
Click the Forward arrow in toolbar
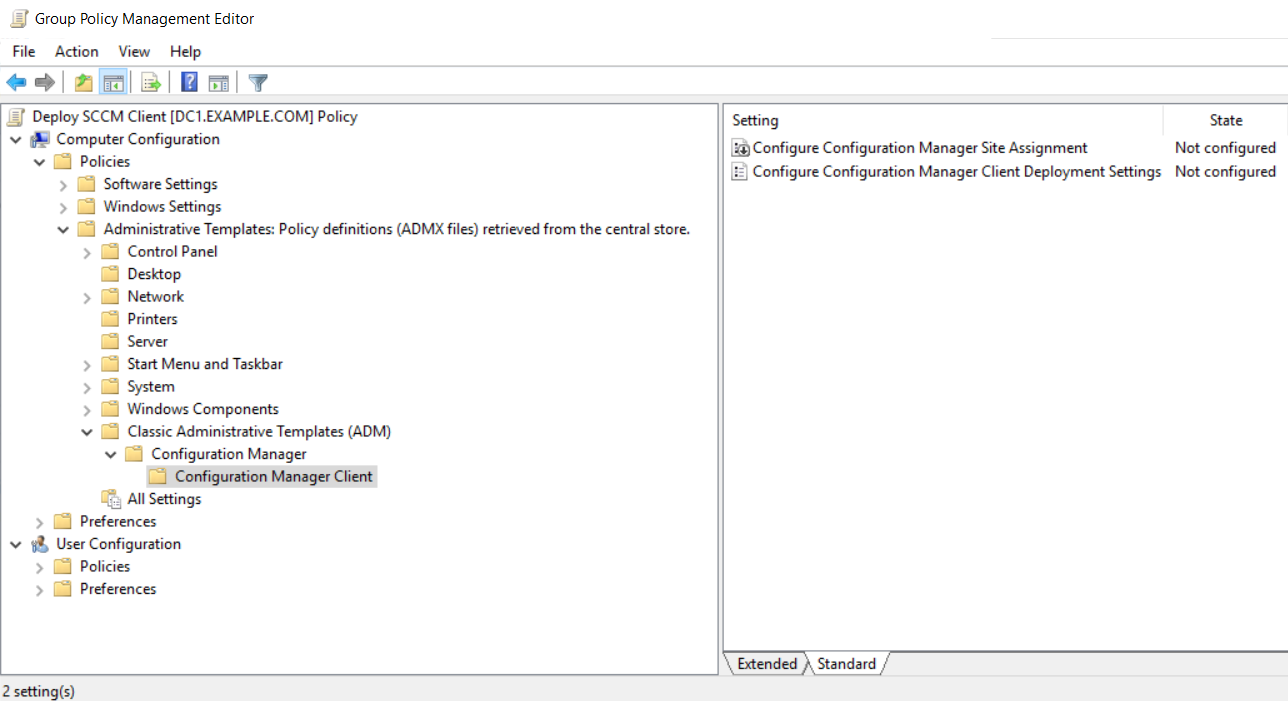44,83
